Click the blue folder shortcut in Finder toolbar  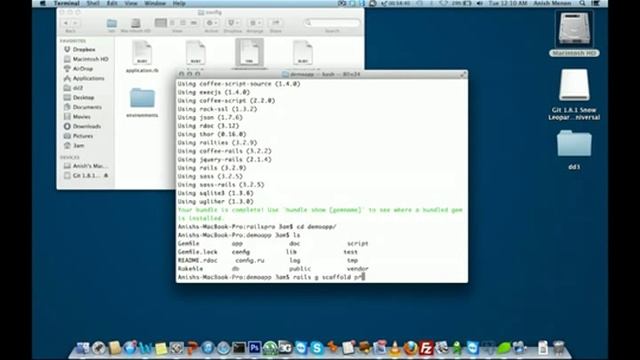pyautogui.click(x=111, y=23)
